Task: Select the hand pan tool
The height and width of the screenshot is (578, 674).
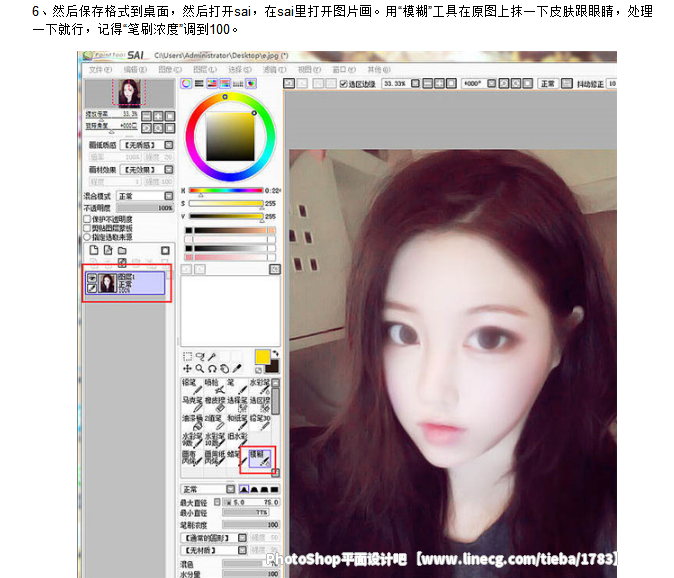Action: tap(224, 369)
